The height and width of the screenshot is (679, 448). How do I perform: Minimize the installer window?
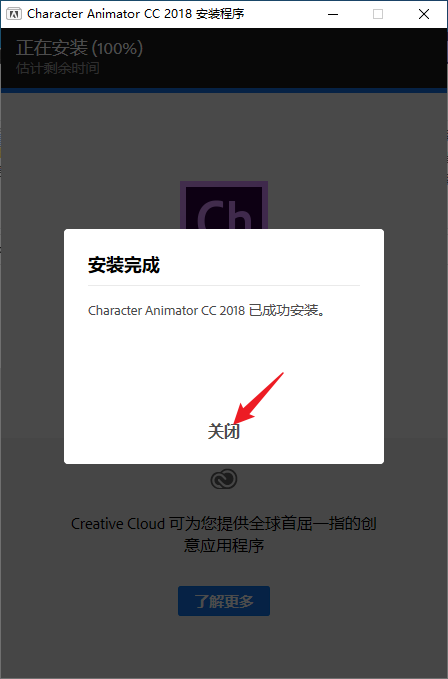333,14
